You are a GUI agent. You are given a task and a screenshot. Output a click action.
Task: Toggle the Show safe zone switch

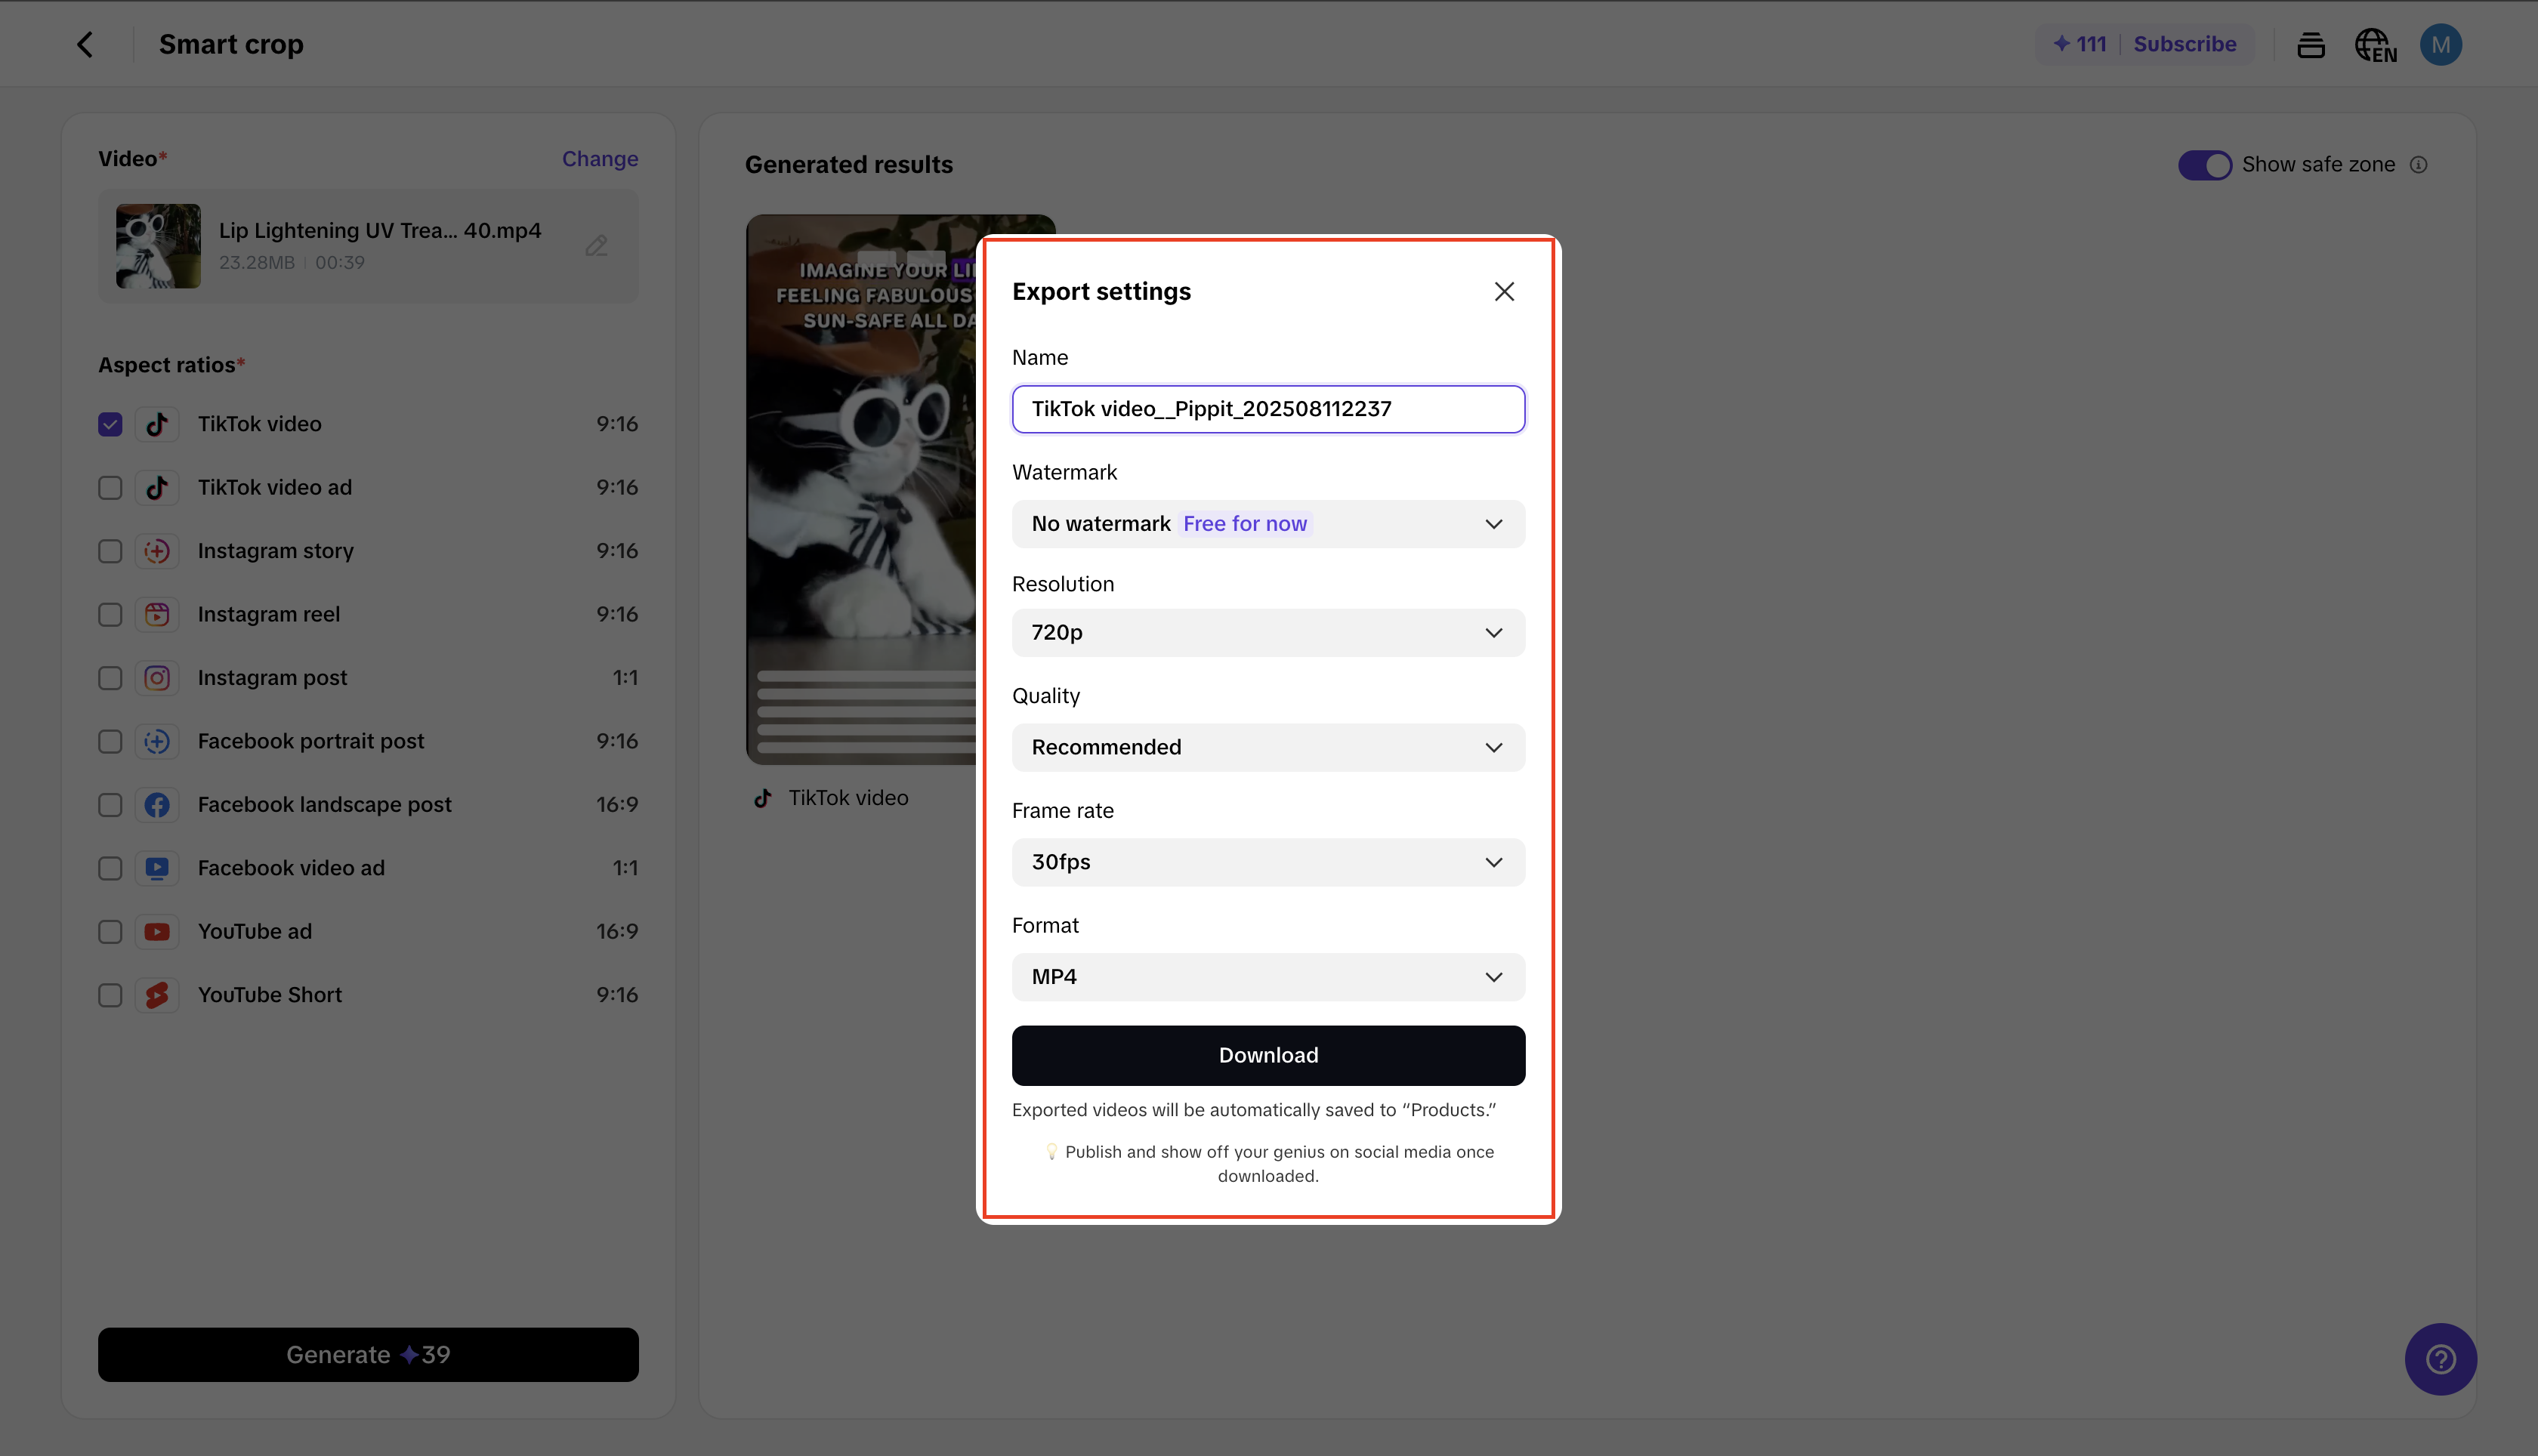(2205, 164)
